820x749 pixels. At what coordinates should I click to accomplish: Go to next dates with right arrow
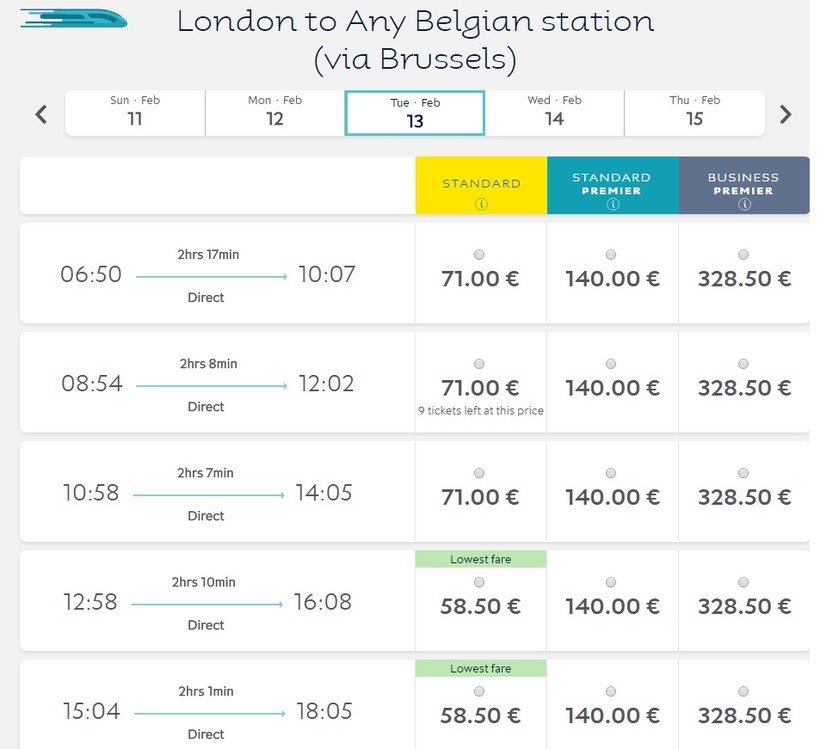[x=786, y=114]
